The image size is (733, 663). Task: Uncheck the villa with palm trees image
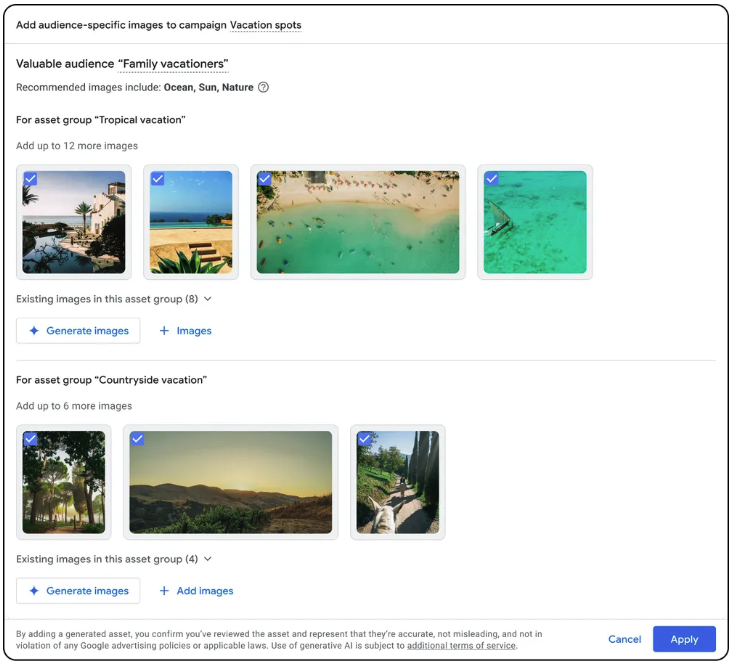coord(31,179)
